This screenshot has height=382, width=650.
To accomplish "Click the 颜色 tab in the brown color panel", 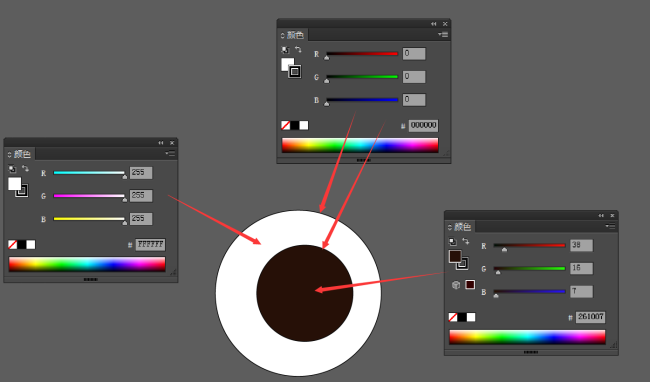I will (460, 227).
